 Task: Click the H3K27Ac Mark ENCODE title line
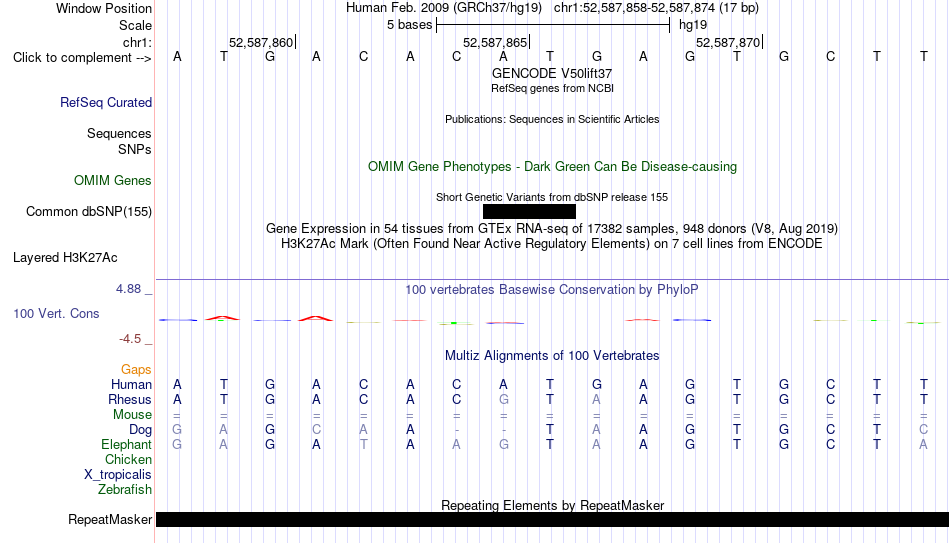[552, 244]
